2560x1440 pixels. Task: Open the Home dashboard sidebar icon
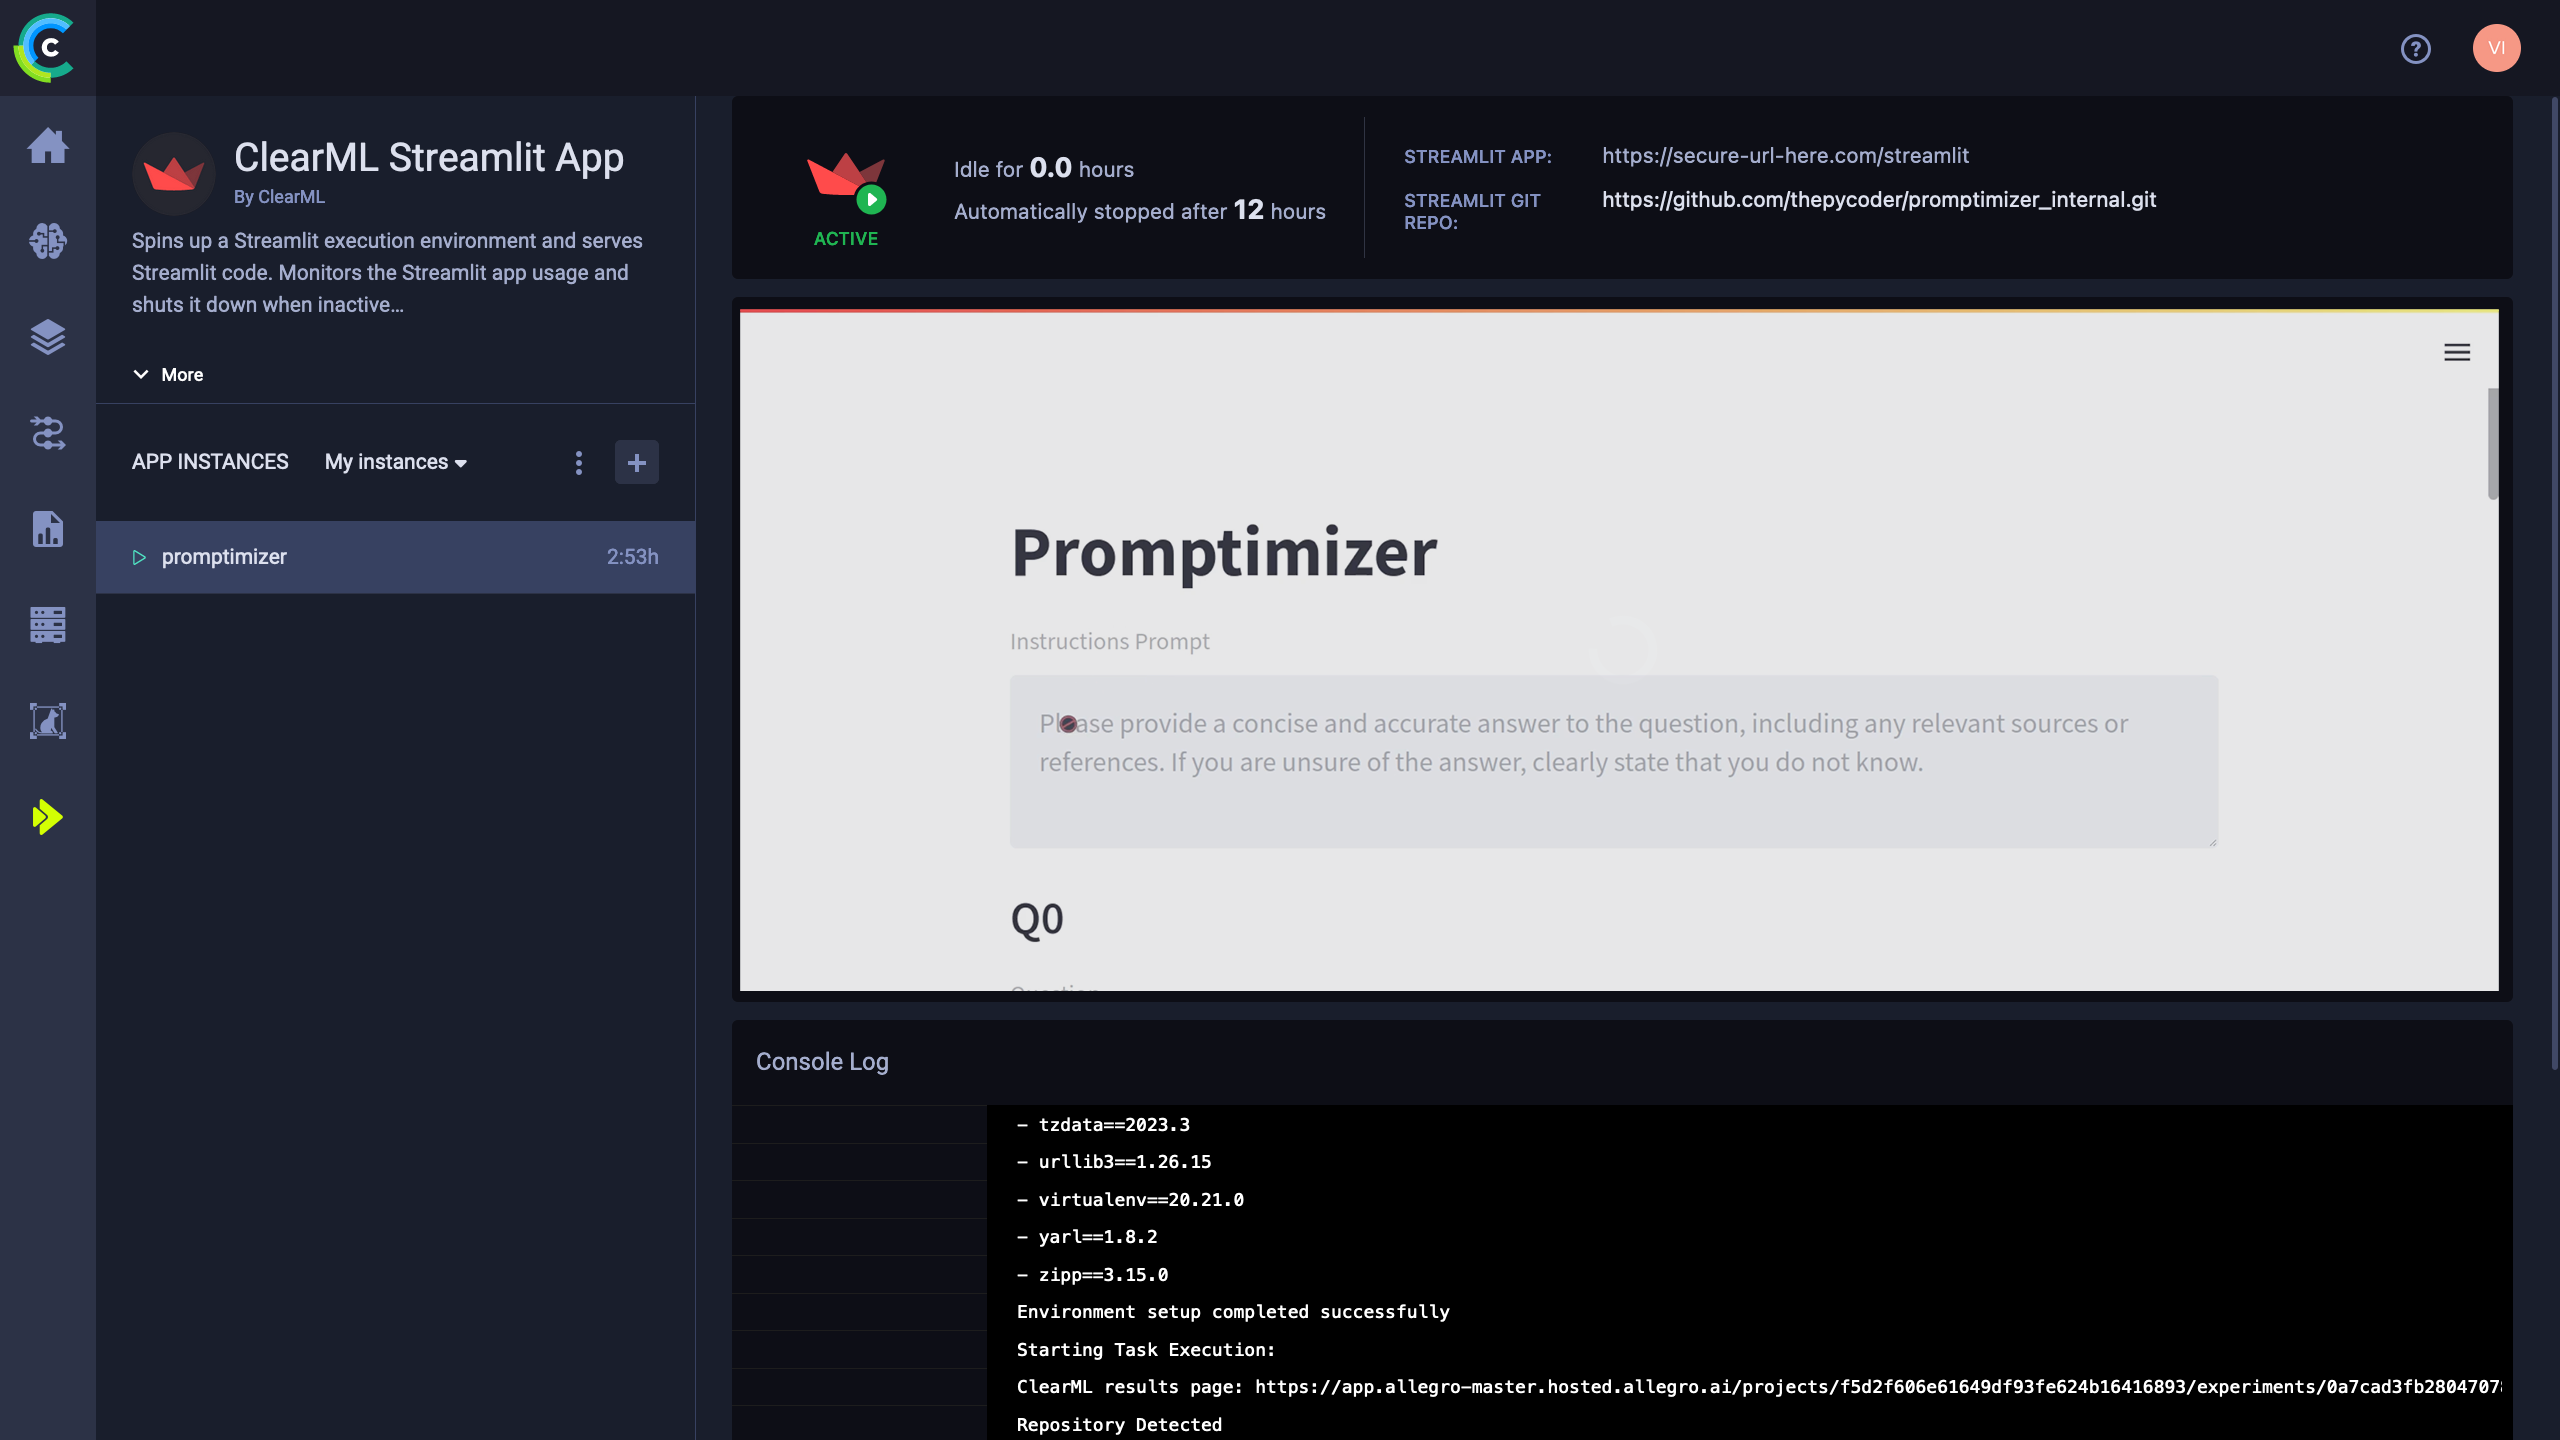click(x=48, y=146)
